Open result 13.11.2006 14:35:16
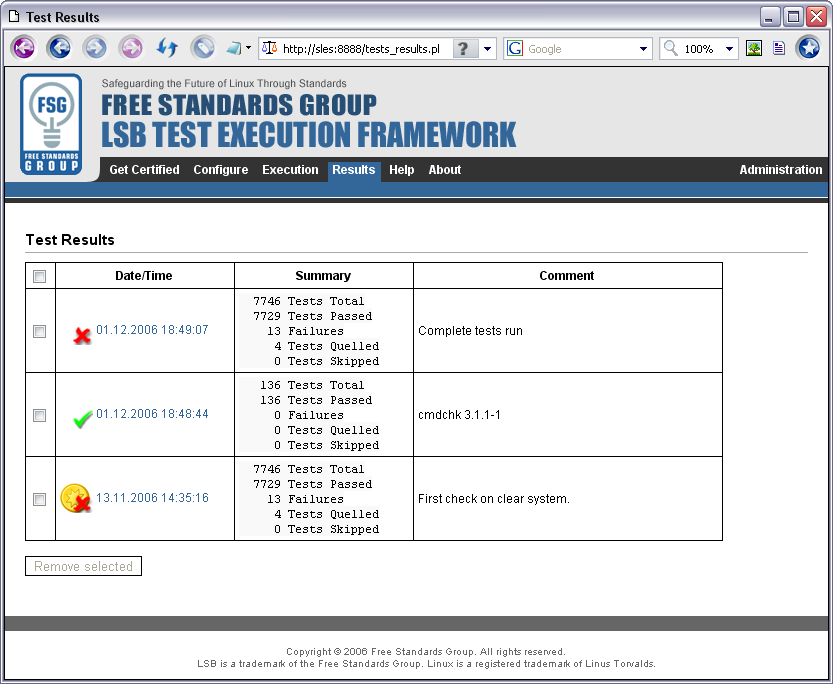 tap(152, 498)
